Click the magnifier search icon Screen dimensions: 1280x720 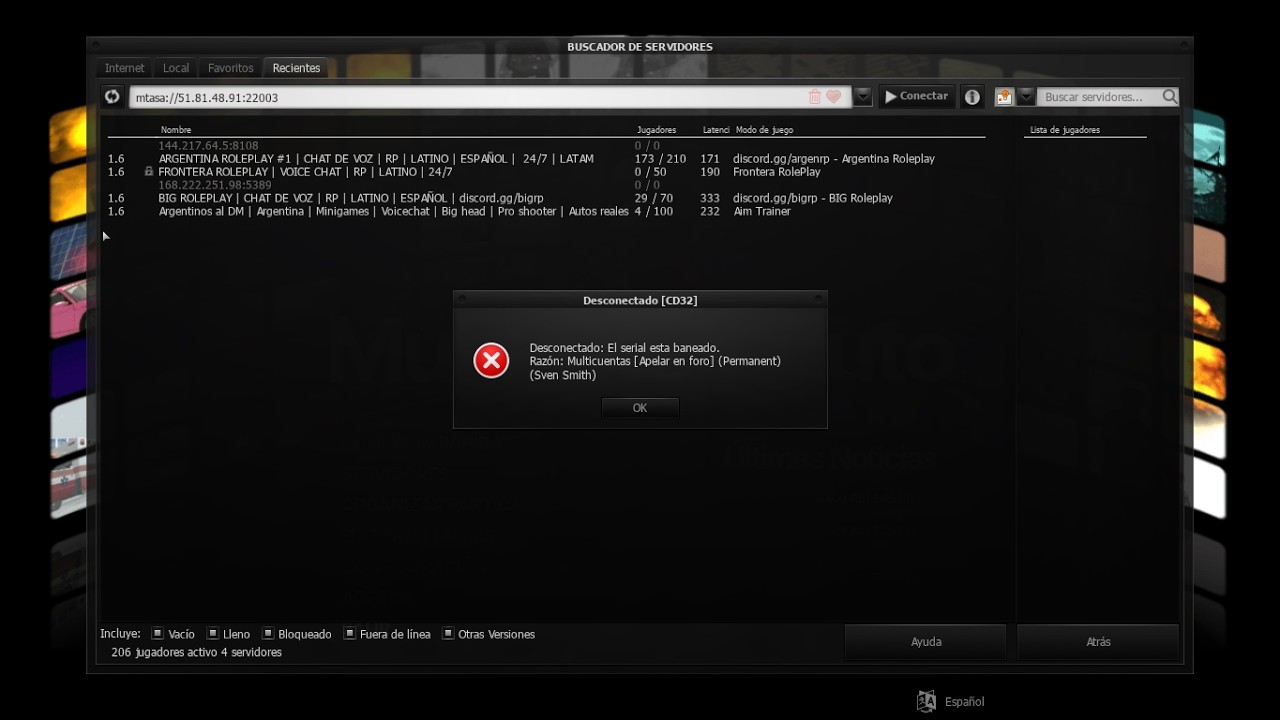(x=1169, y=97)
